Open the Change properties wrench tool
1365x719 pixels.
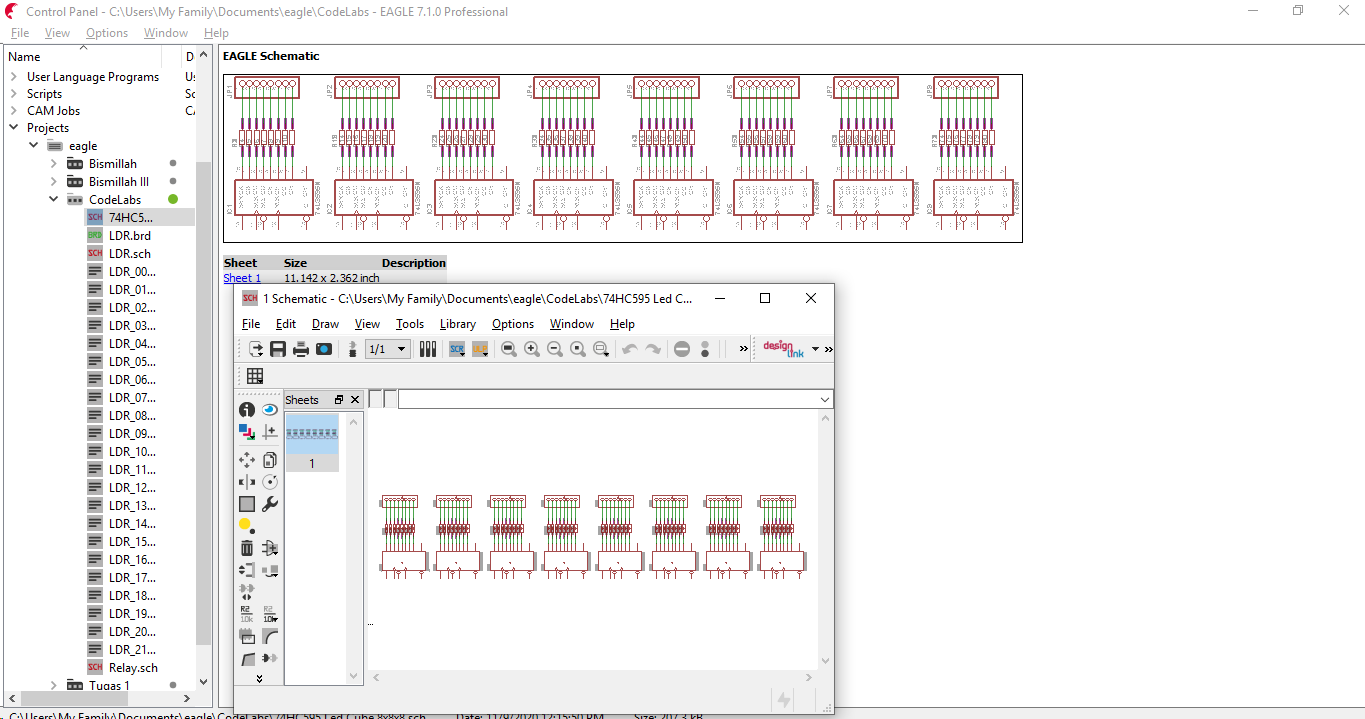point(270,503)
